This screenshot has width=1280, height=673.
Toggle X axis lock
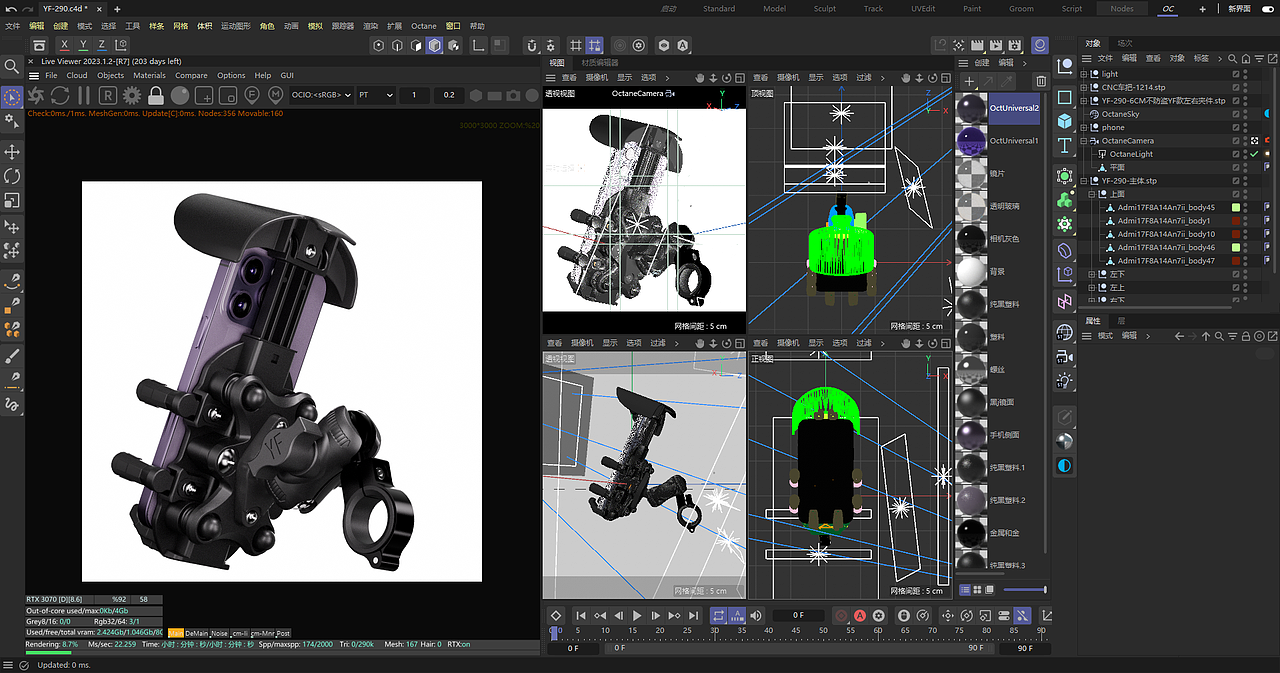point(65,45)
